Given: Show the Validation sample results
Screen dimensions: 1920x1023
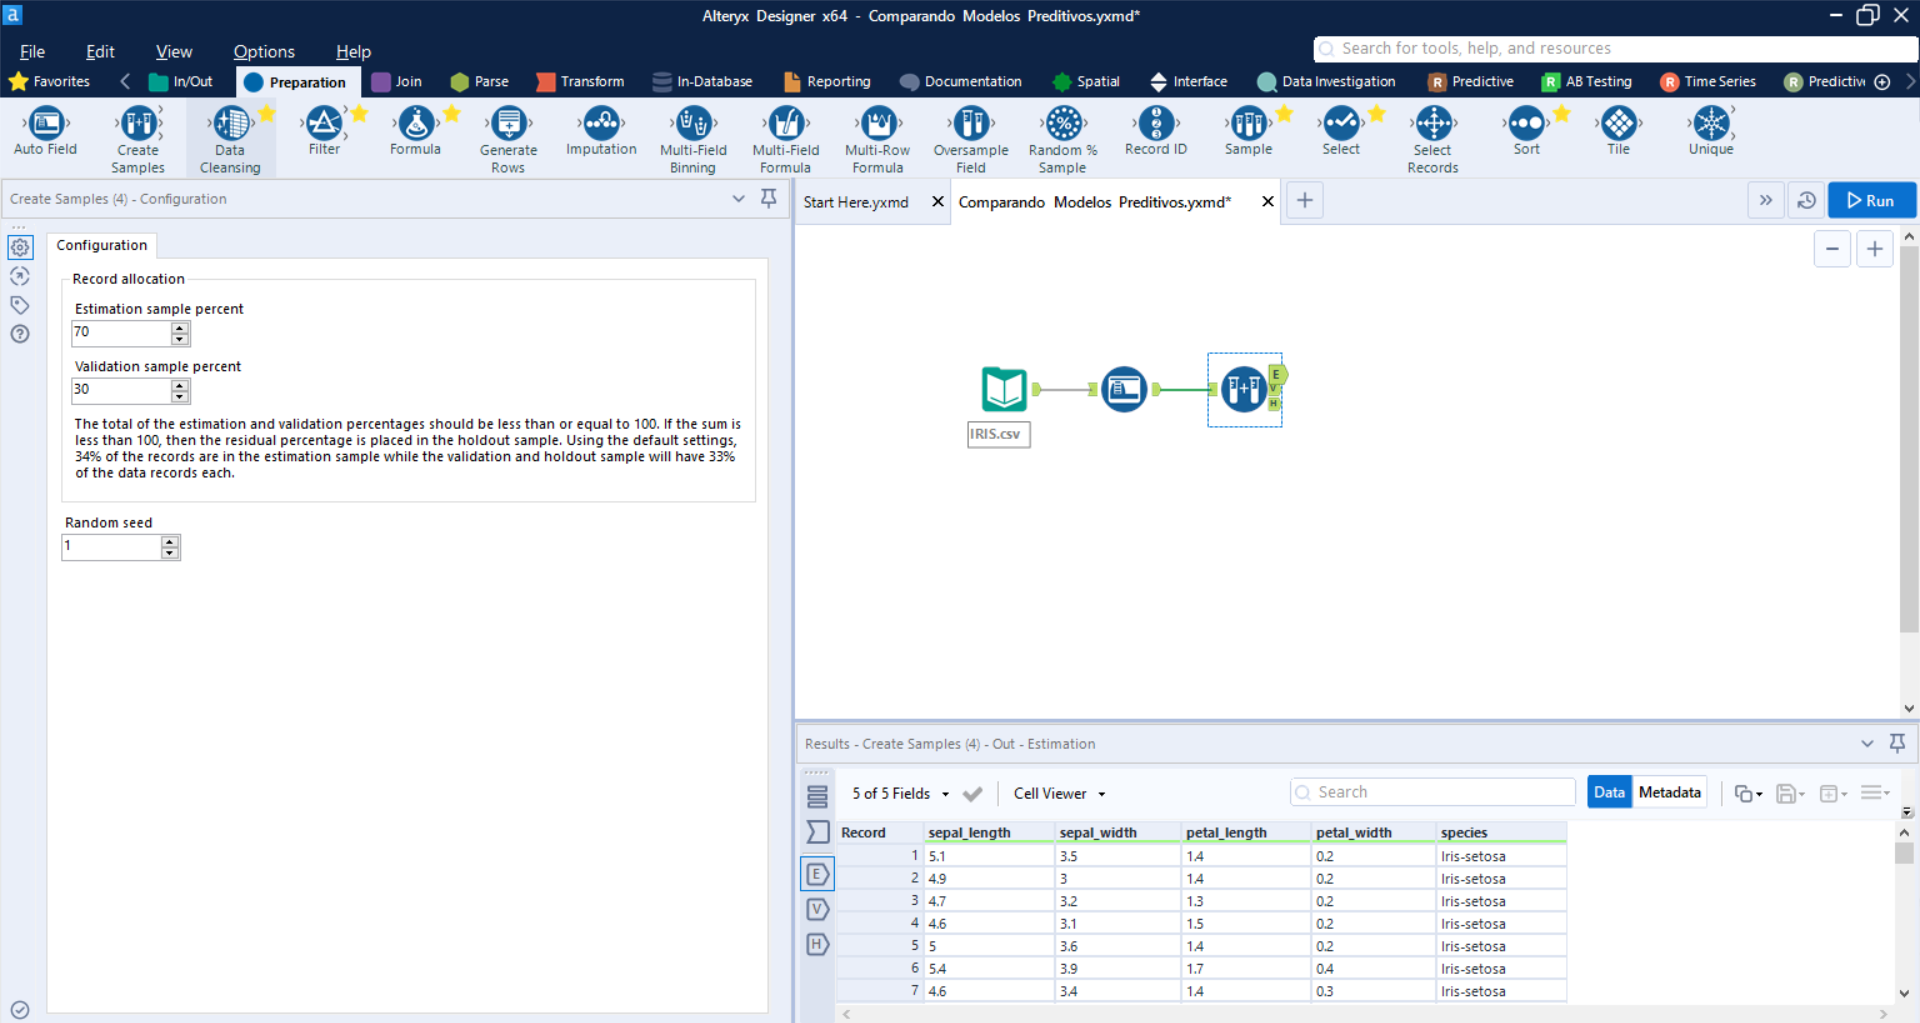Looking at the screenshot, I should [x=817, y=909].
